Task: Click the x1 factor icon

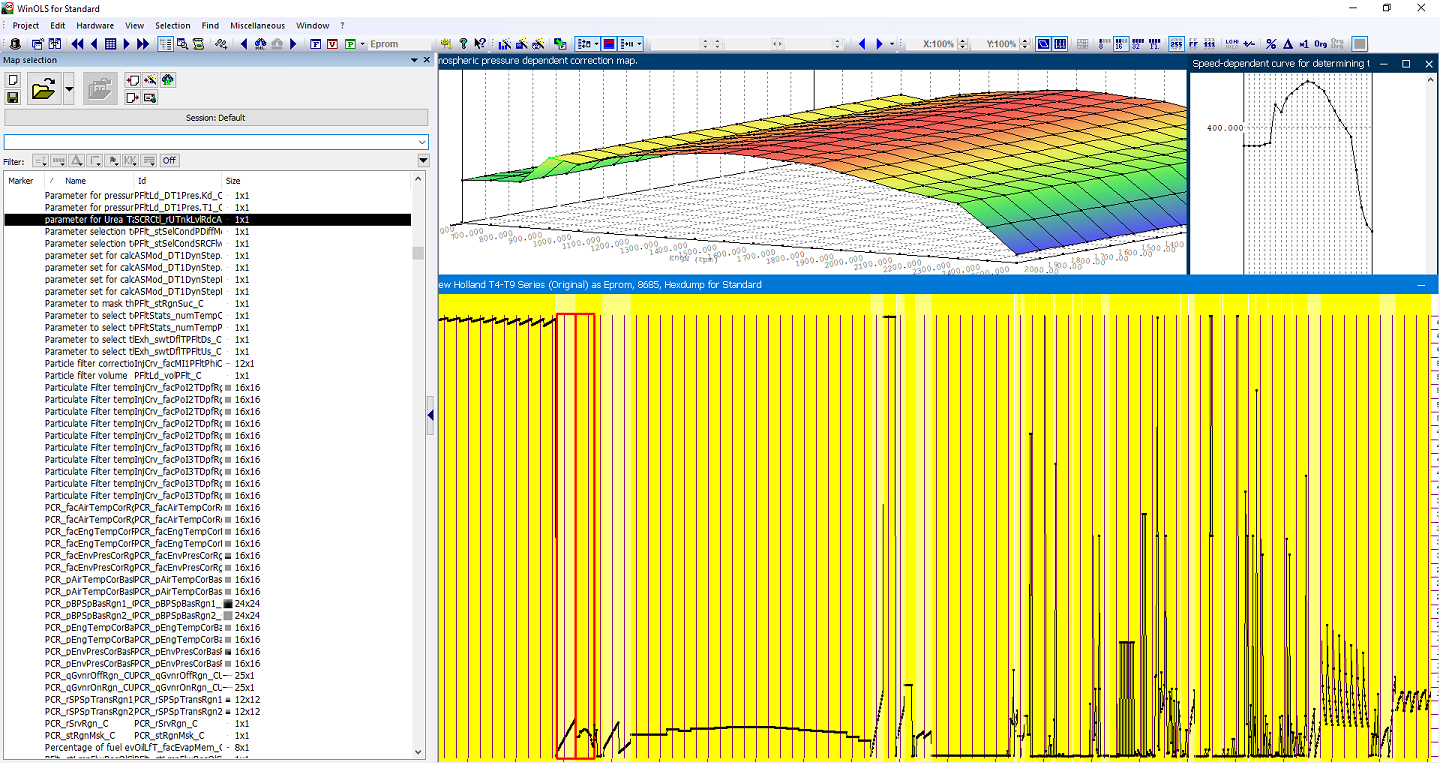Action: (1304, 44)
